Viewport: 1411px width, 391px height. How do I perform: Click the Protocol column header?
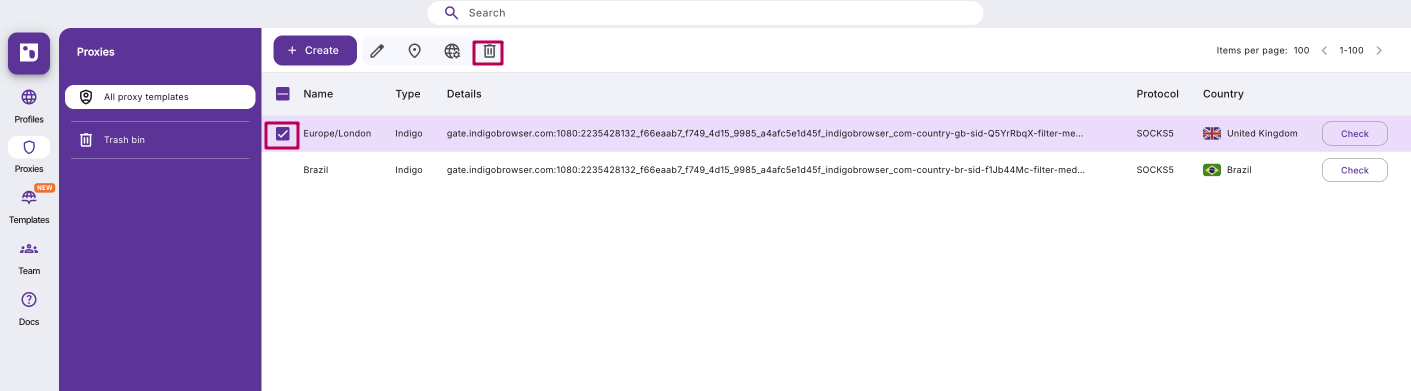1157,94
